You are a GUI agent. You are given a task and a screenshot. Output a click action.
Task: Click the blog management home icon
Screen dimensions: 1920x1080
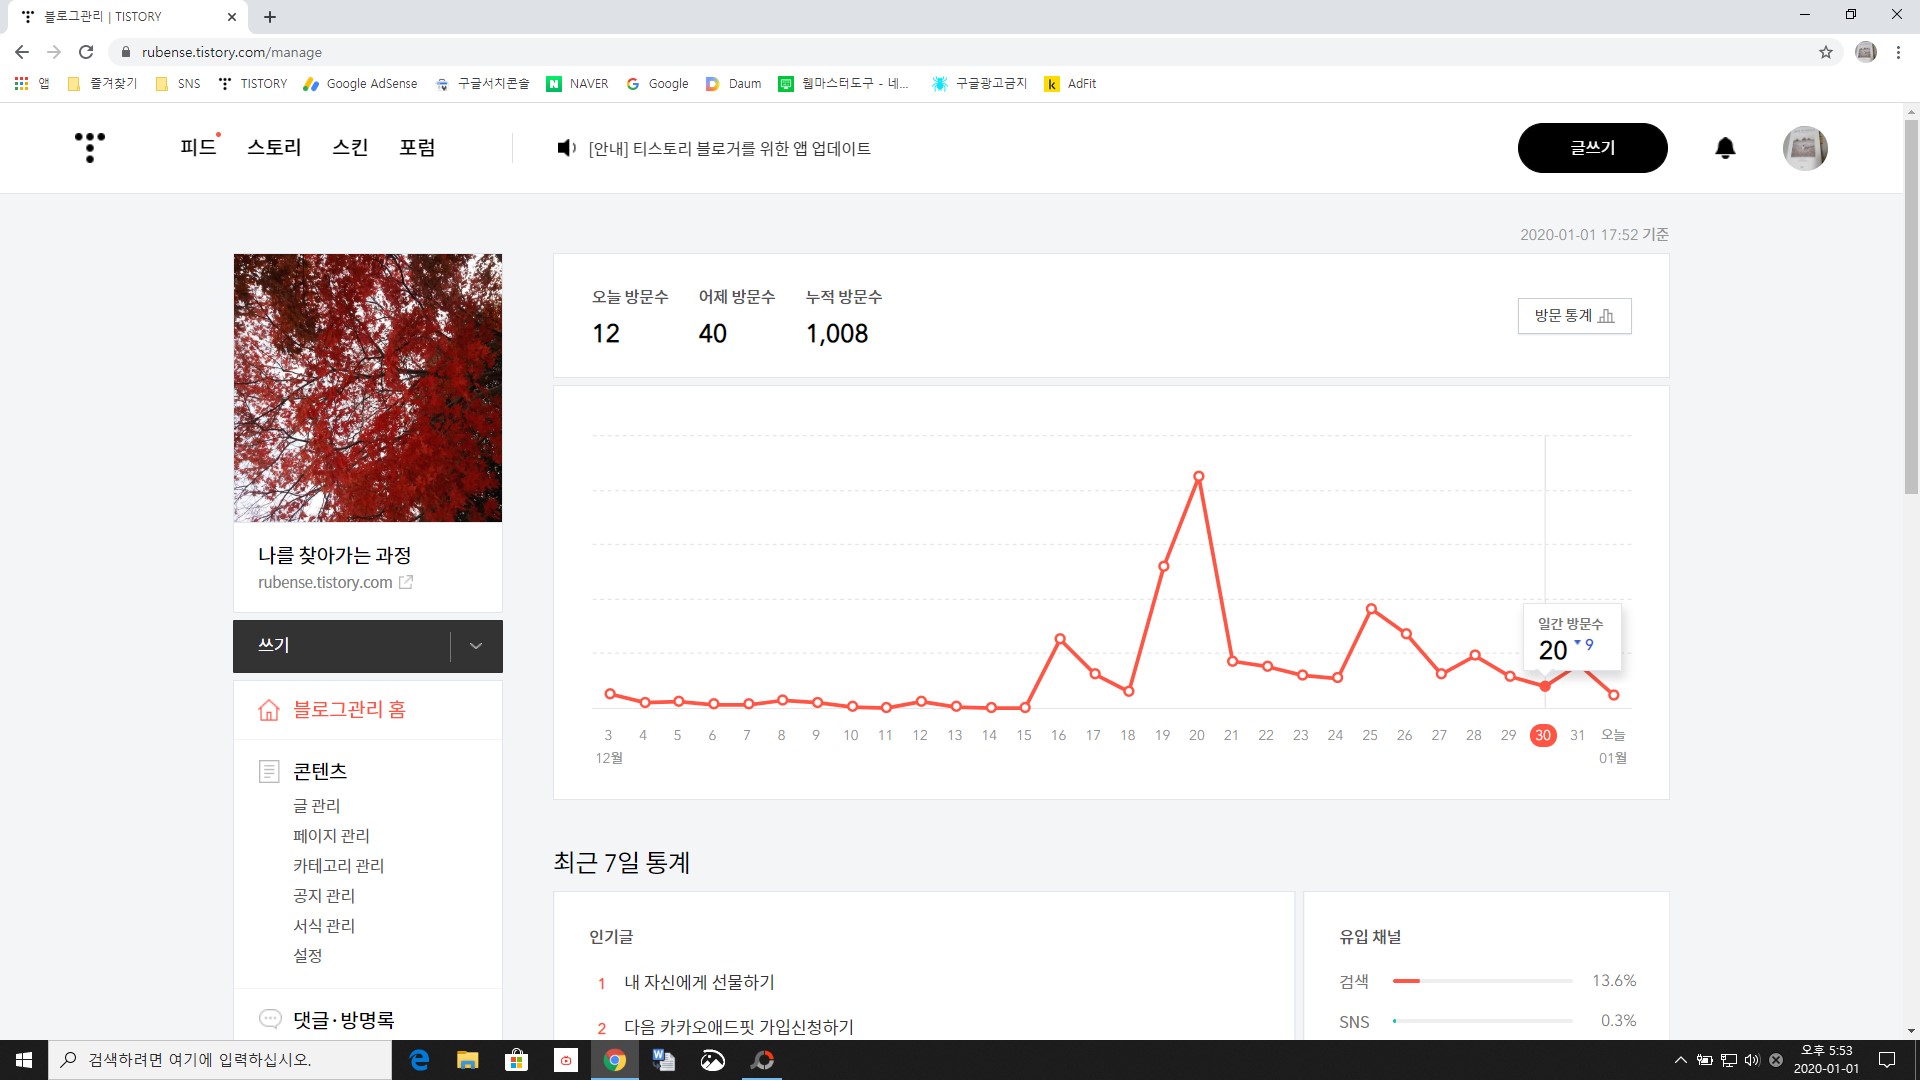(x=269, y=710)
